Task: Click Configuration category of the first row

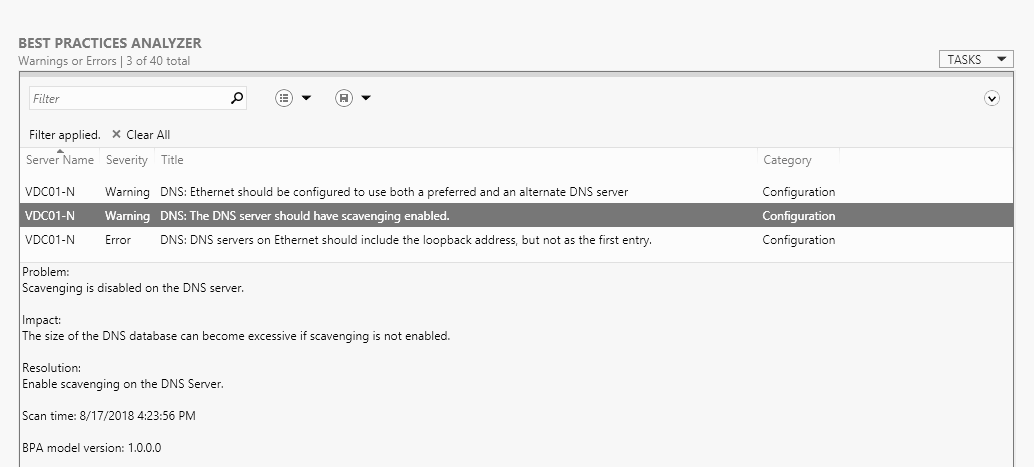Action: pos(798,192)
